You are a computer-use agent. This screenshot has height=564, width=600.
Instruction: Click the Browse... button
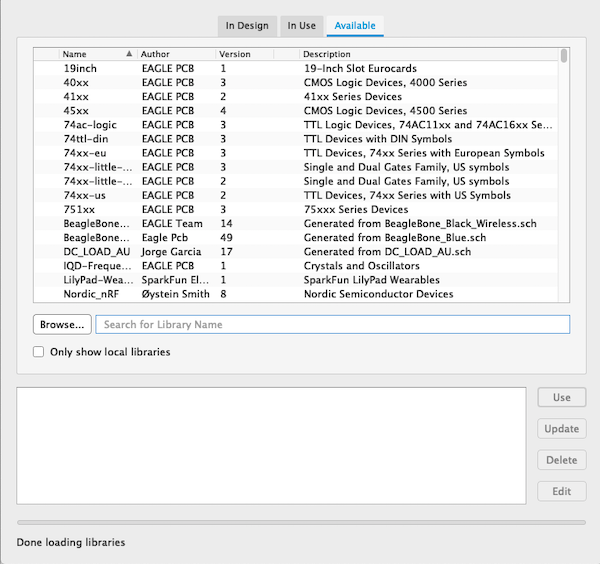(x=62, y=324)
